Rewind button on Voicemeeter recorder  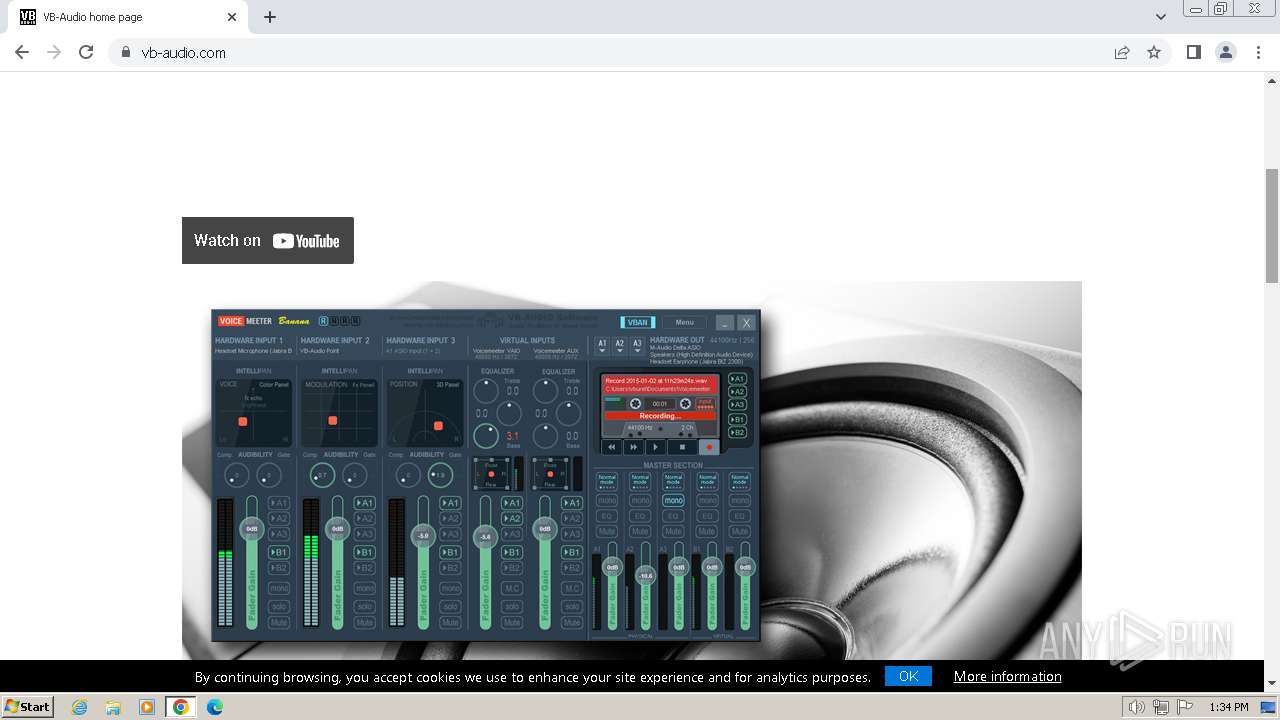click(611, 447)
